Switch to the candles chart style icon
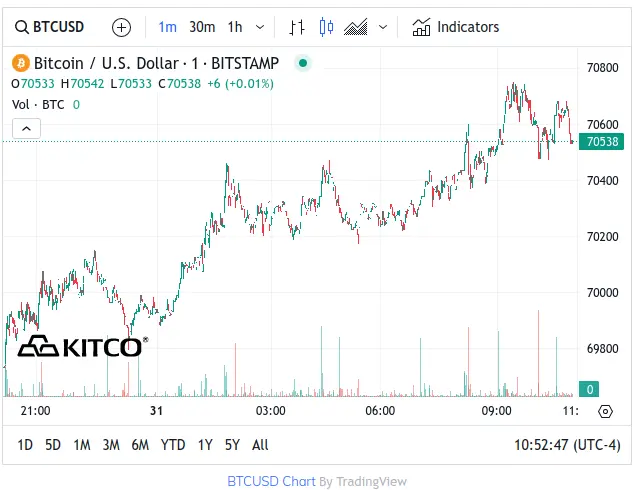This screenshot has width=639, height=490. 326,27
